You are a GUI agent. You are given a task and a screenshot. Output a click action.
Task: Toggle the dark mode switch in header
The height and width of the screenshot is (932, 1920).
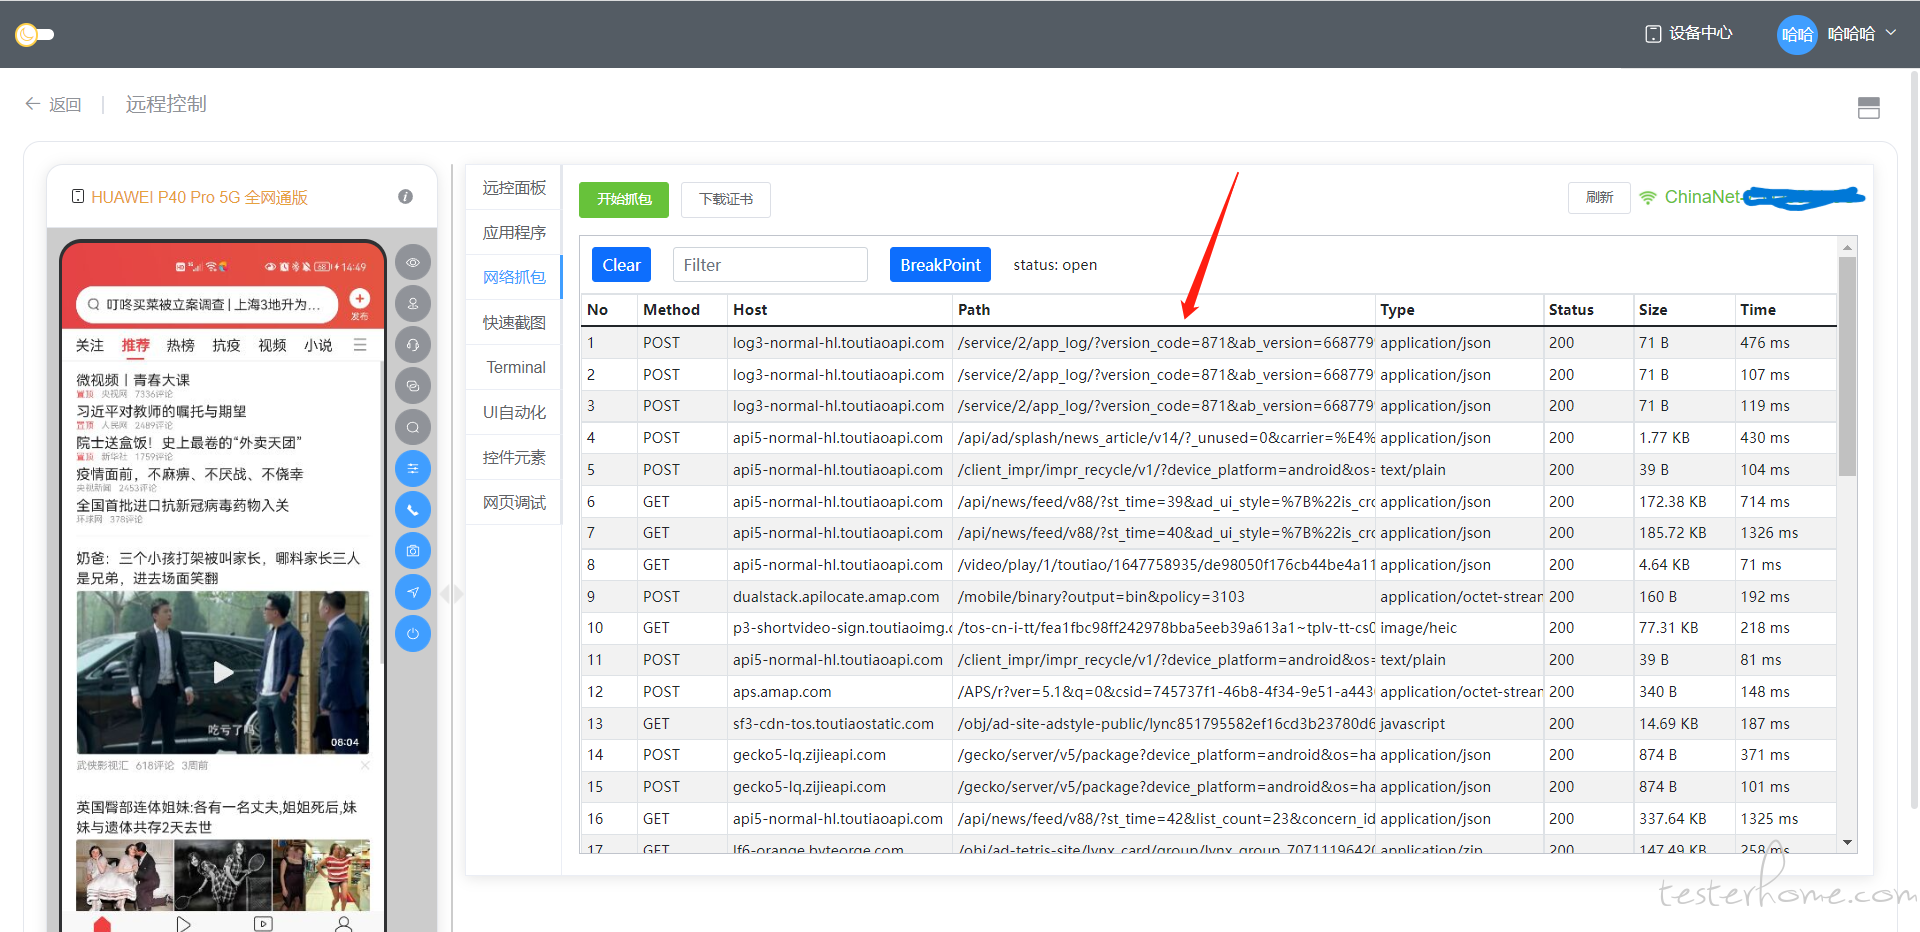(35, 35)
